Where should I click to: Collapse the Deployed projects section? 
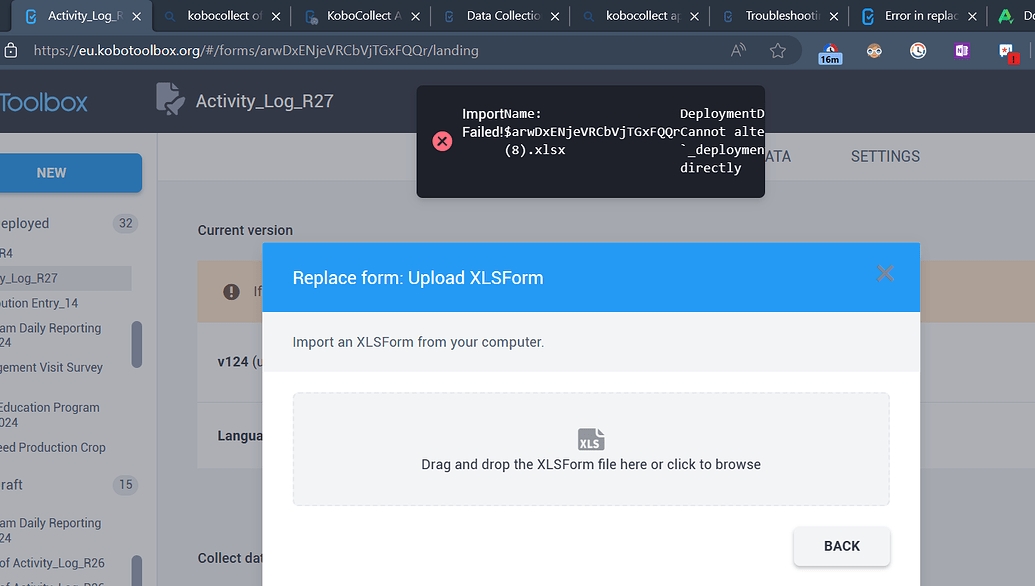[x=30, y=223]
